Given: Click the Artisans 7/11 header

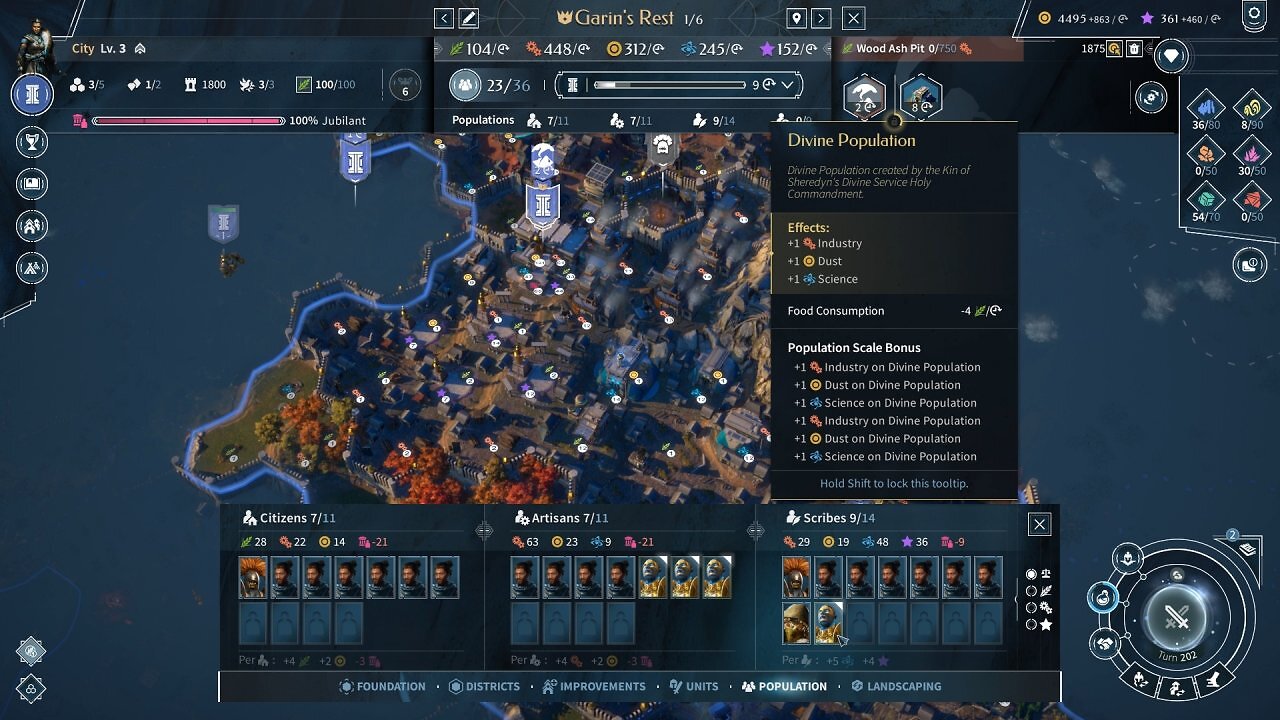Looking at the screenshot, I should tap(561, 518).
